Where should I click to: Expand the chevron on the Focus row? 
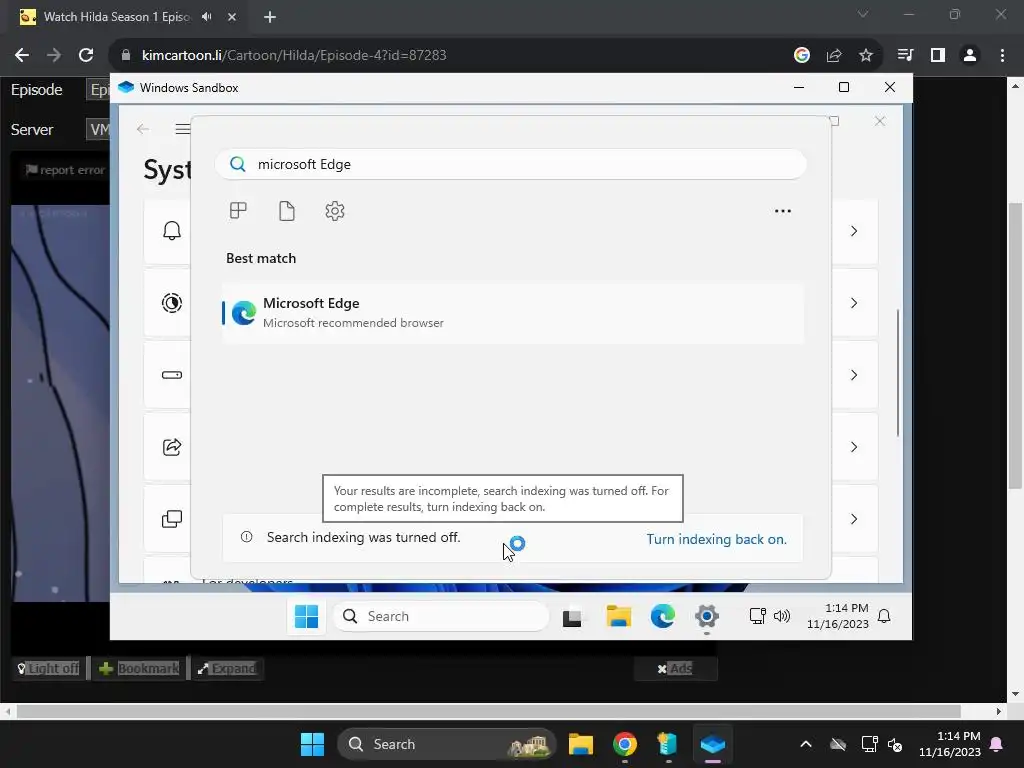click(854, 303)
